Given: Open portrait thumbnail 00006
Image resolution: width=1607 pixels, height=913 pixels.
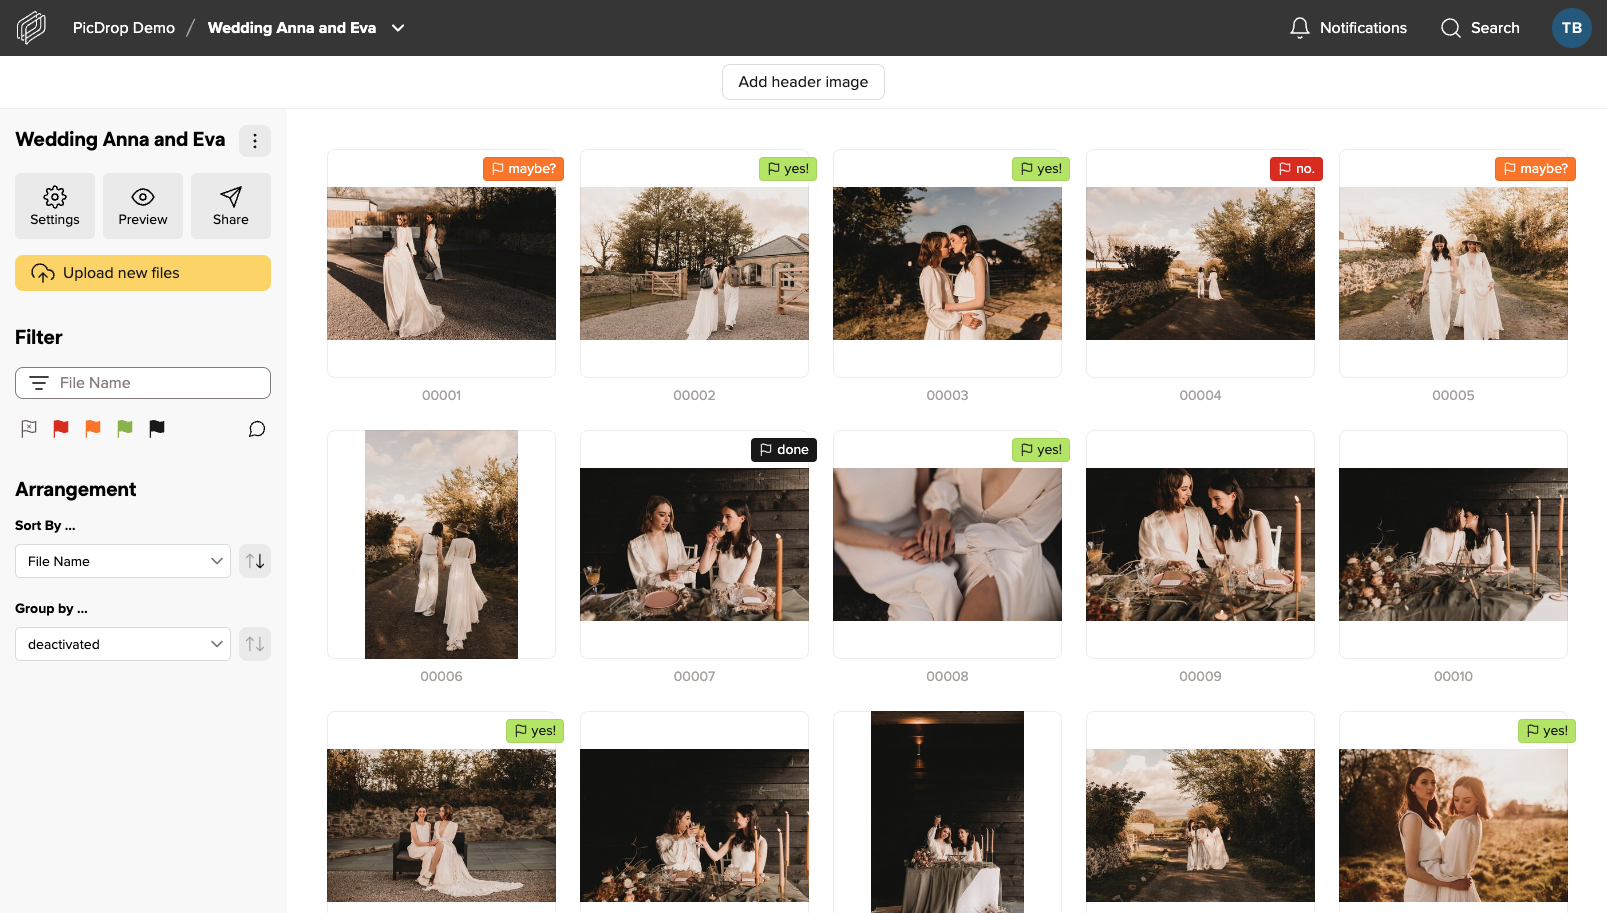Looking at the screenshot, I should (441, 544).
